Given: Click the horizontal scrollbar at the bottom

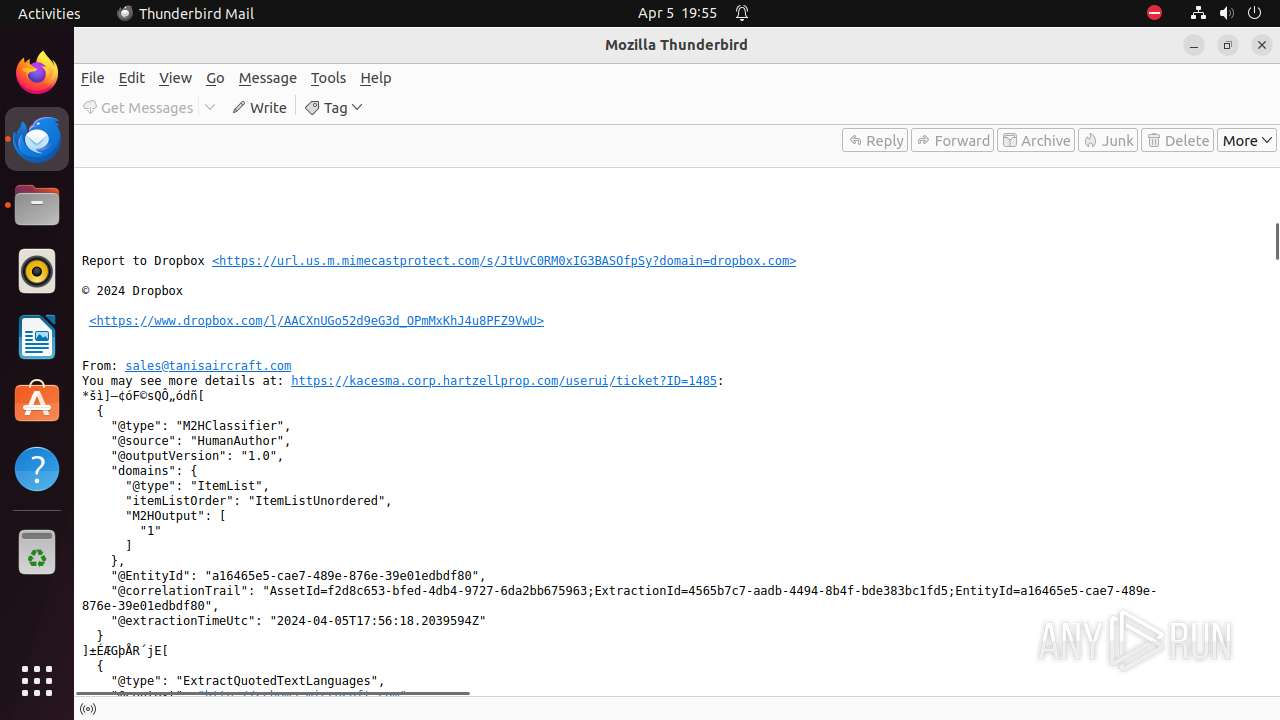Looking at the screenshot, I should 275,692.
